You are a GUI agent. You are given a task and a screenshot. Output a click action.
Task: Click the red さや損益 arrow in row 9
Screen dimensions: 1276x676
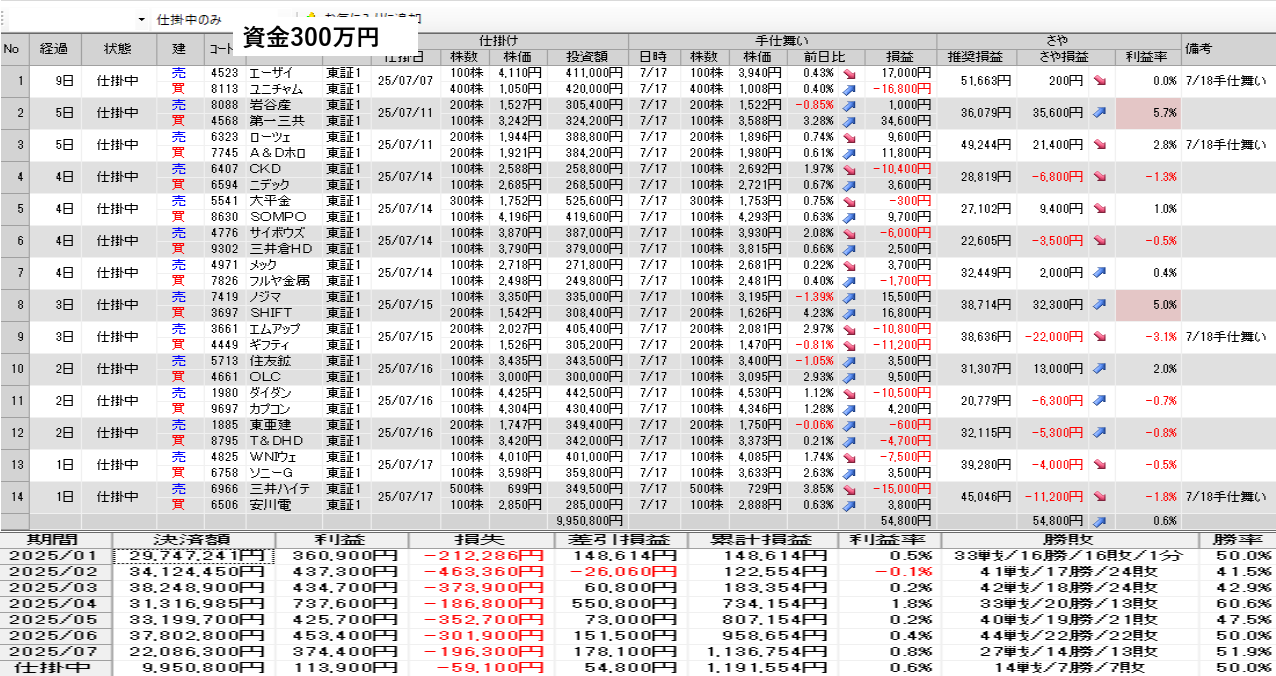tap(1099, 337)
